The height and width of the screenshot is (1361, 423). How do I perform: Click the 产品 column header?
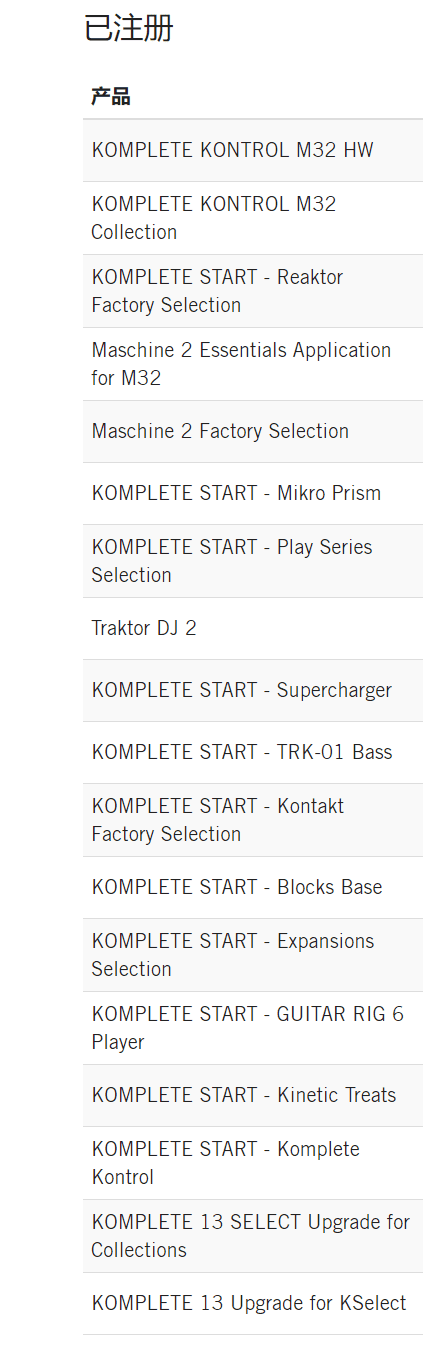(111, 97)
